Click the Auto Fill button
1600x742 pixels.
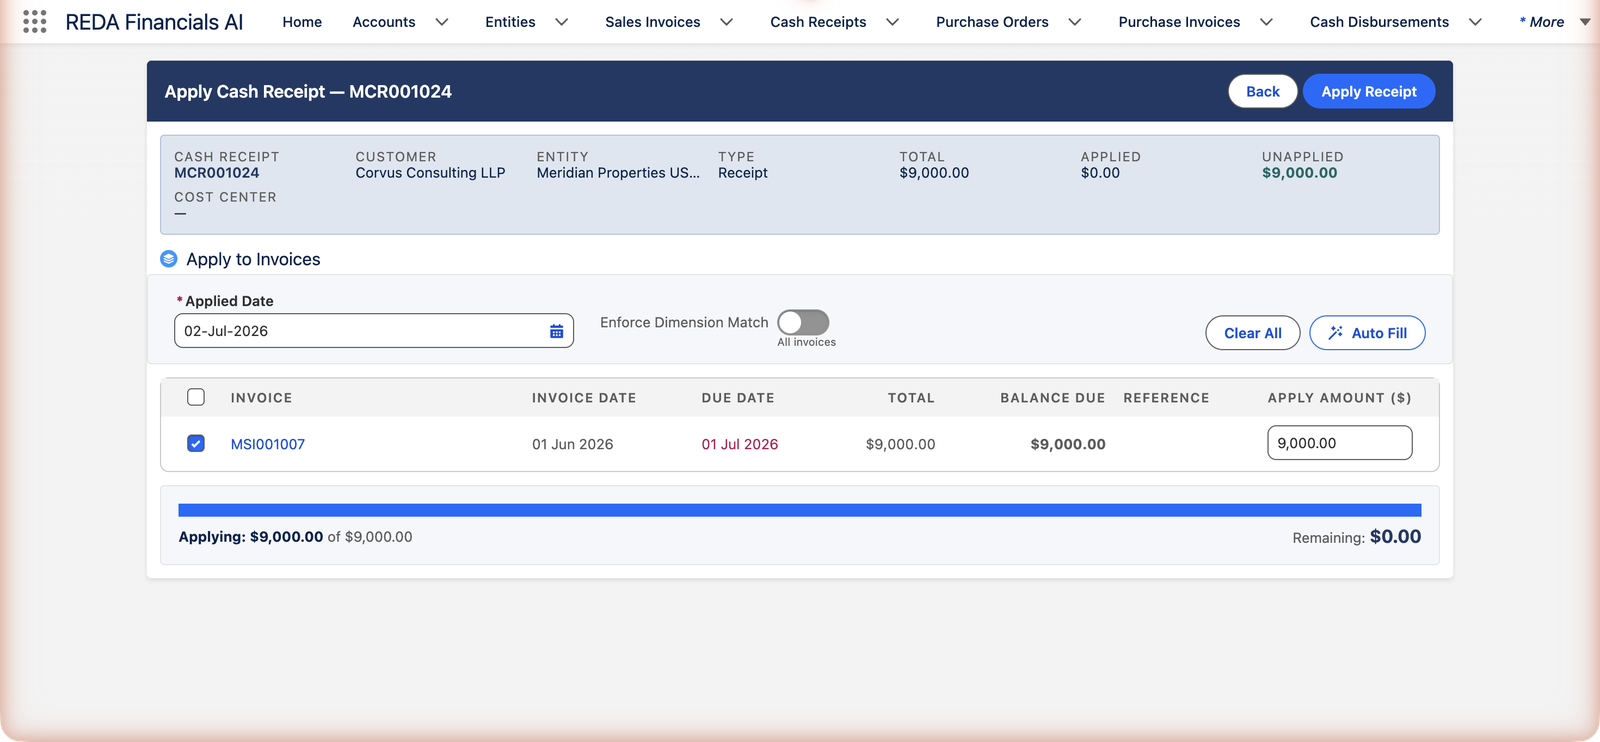click(1367, 333)
